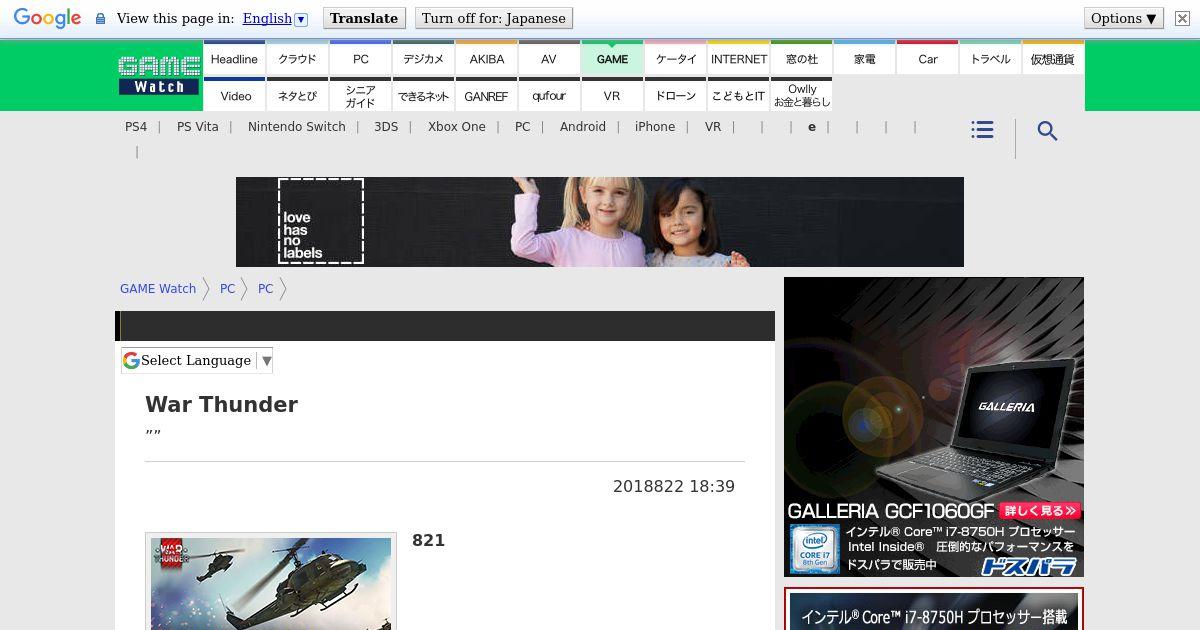Open the AKIBA tab
The image size is (1200, 630).
486,59
